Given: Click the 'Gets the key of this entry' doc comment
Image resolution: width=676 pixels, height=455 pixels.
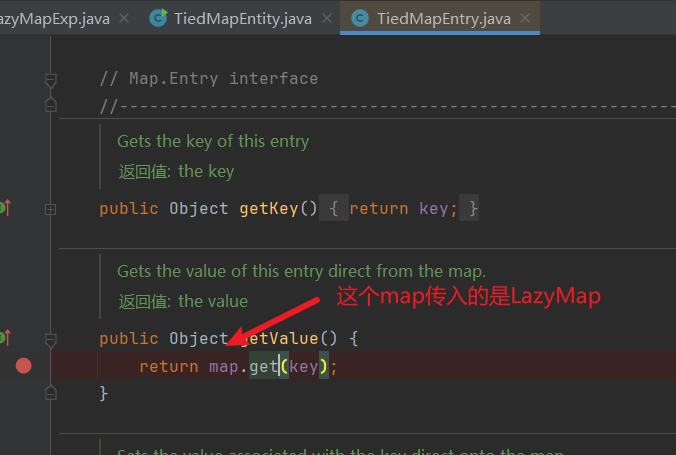Looking at the screenshot, I should coord(213,141).
